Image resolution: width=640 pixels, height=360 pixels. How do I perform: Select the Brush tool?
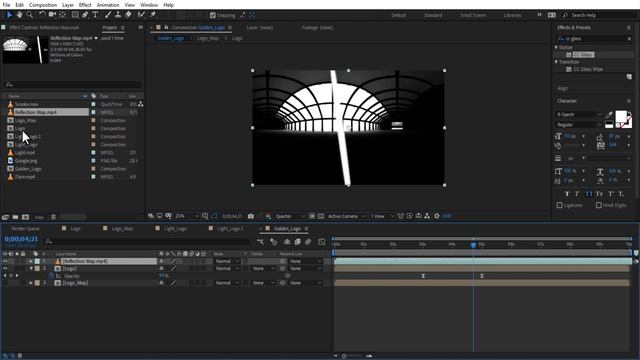pyautogui.click(x=108, y=15)
